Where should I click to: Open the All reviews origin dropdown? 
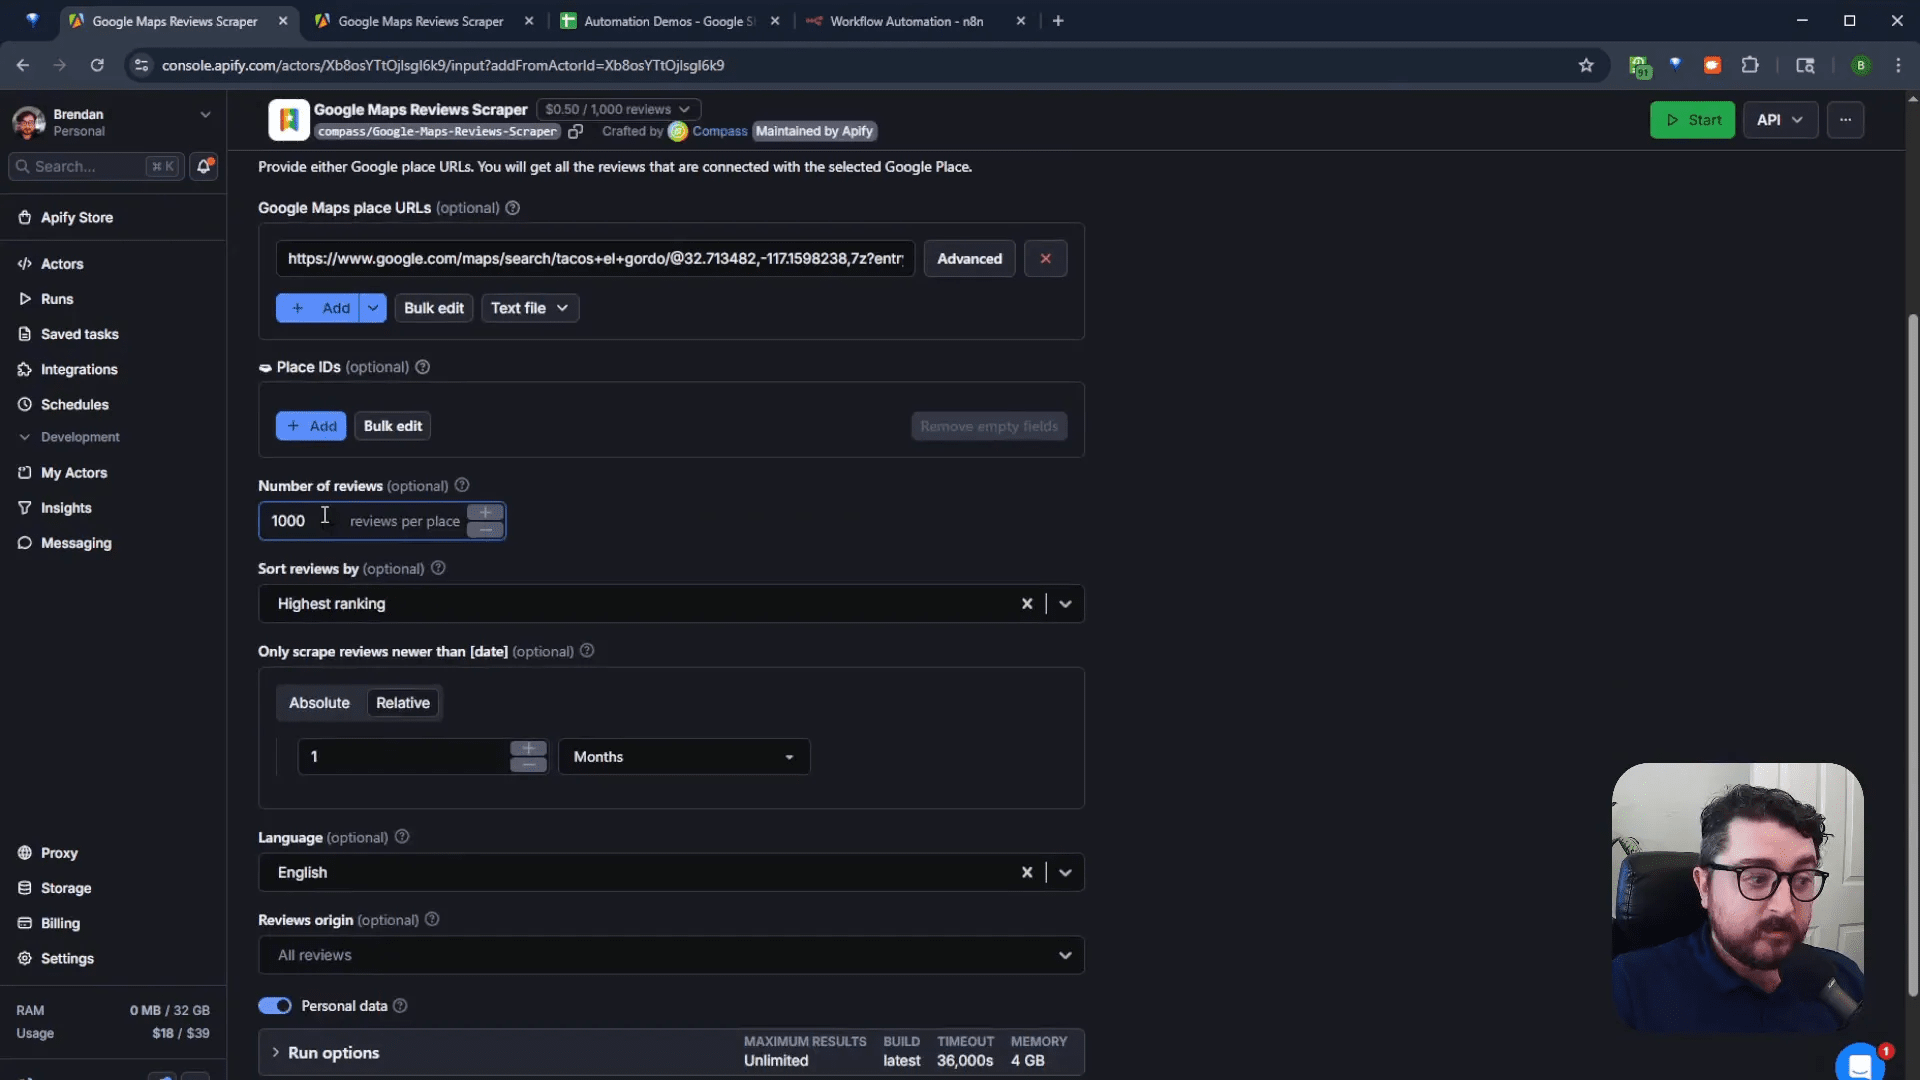point(671,955)
